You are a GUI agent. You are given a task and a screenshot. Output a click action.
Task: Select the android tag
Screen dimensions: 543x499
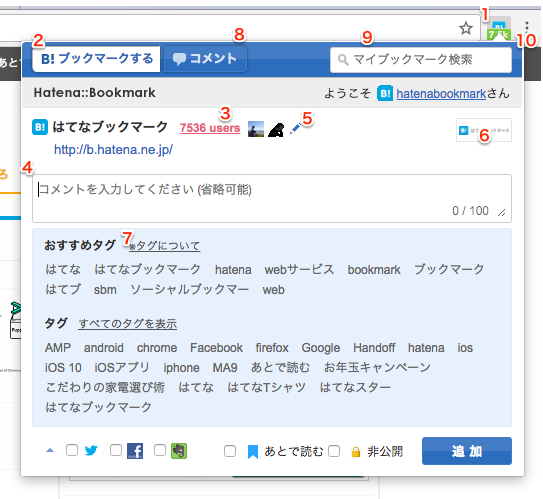pos(104,348)
